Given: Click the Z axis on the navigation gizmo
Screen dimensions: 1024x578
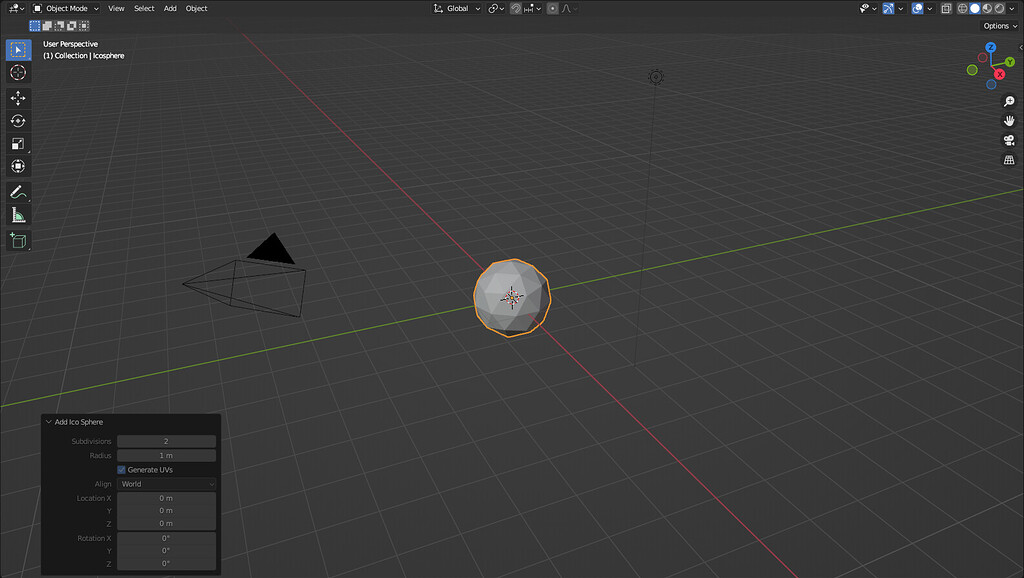Looking at the screenshot, I should [990, 47].
